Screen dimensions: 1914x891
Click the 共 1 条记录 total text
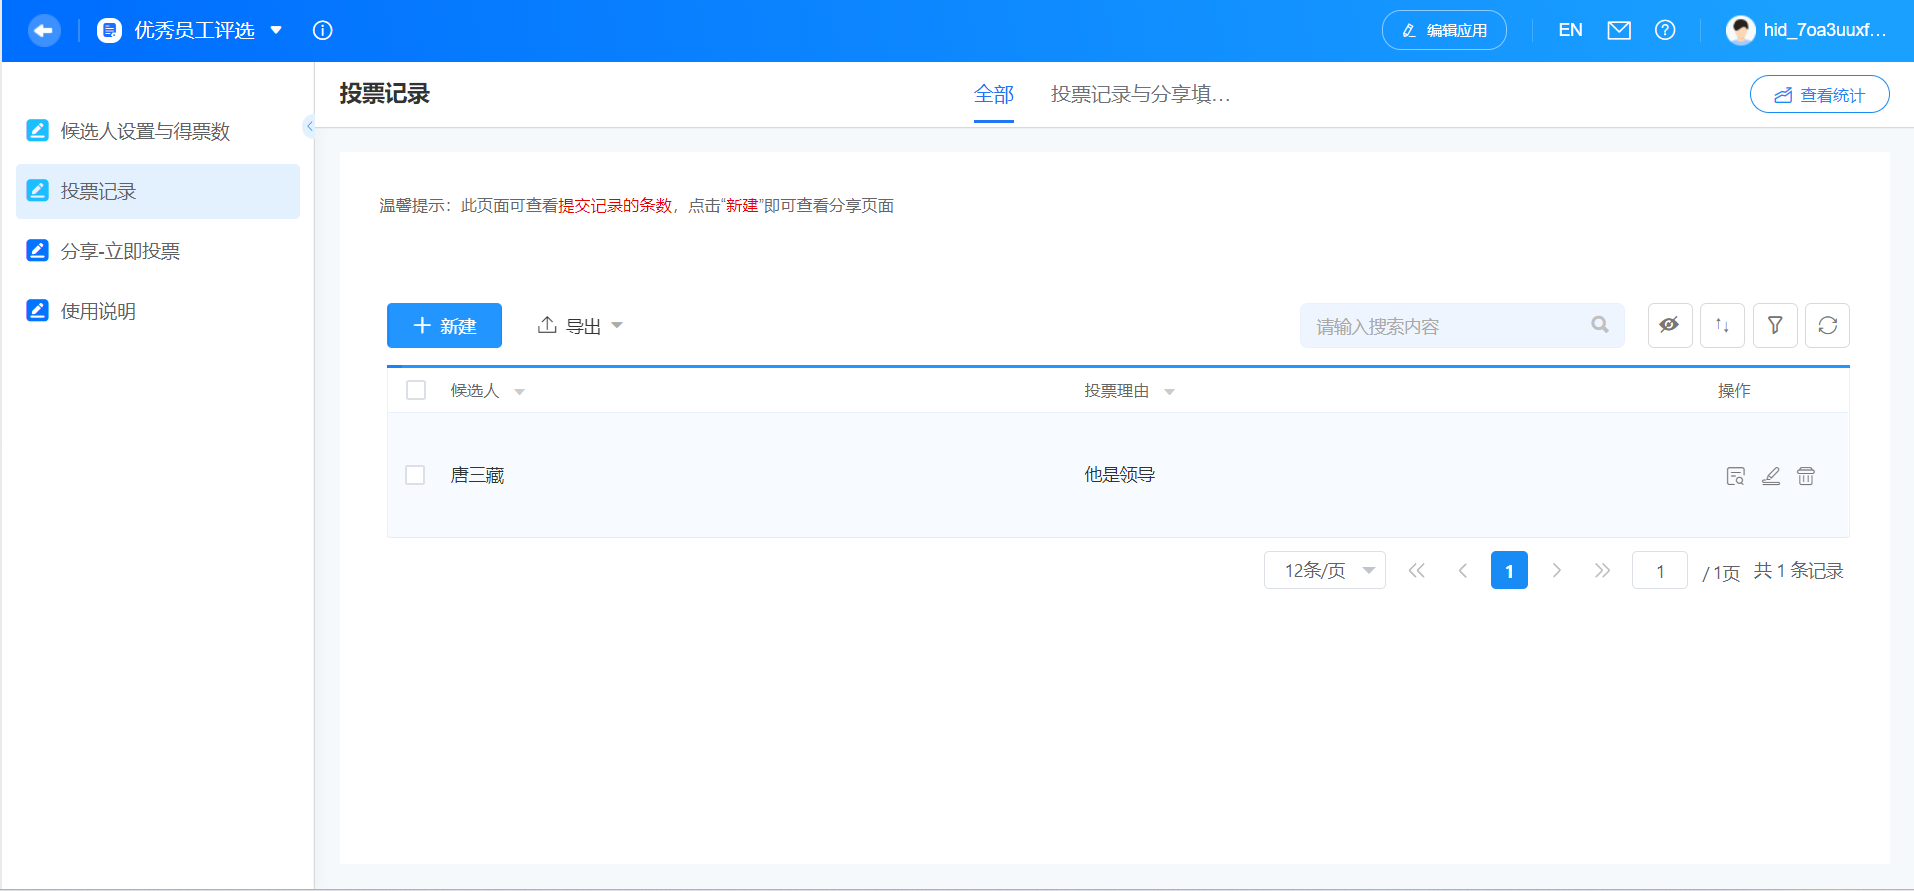(x=1799, y=571)
